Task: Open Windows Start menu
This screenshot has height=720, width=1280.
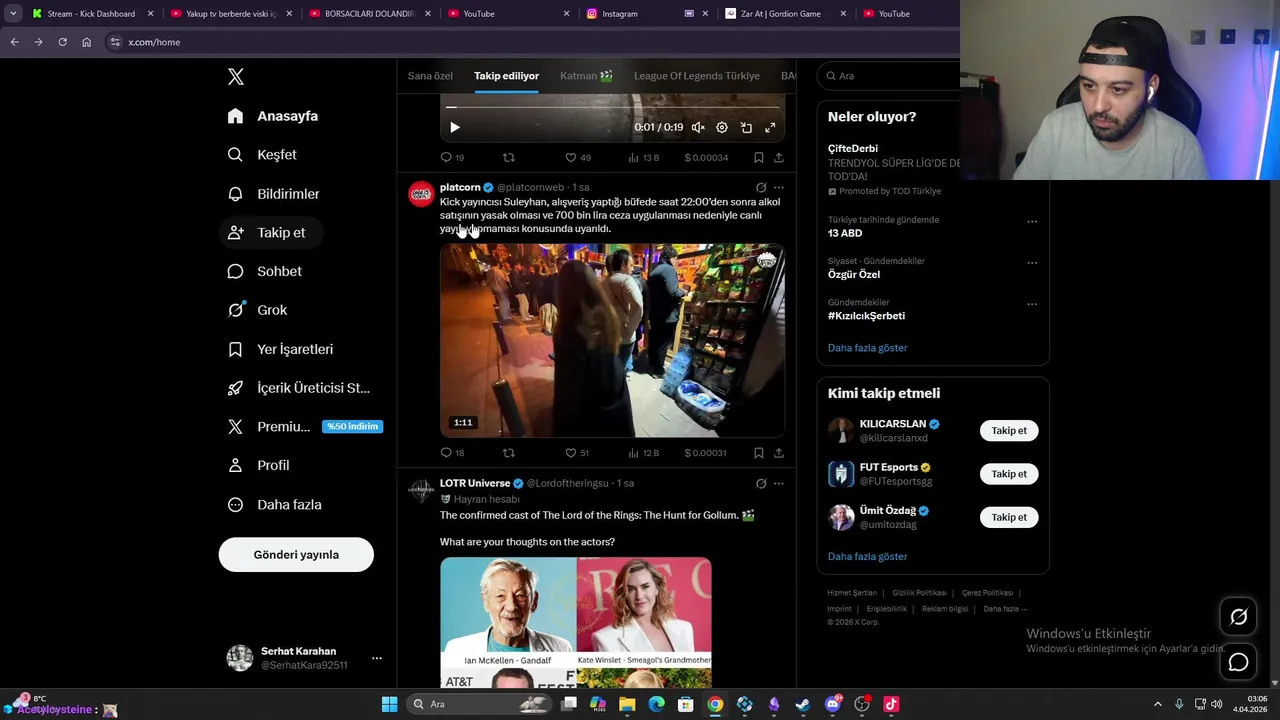Action: coord(389,704)
